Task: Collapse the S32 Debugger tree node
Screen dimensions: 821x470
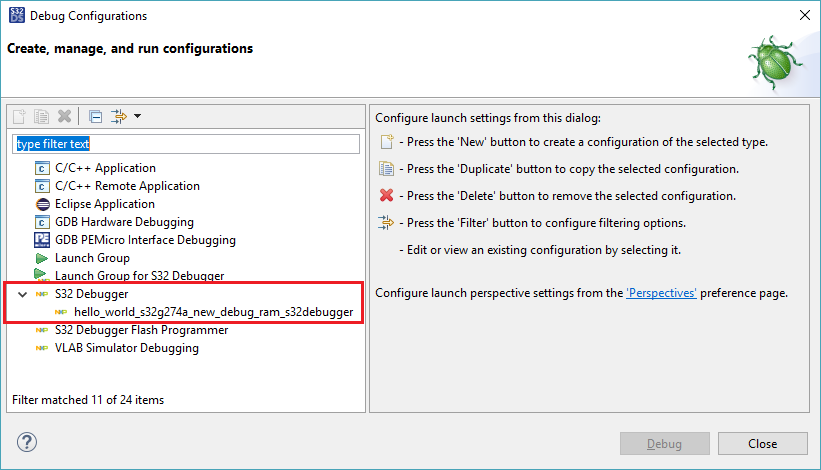Action: 22,295
